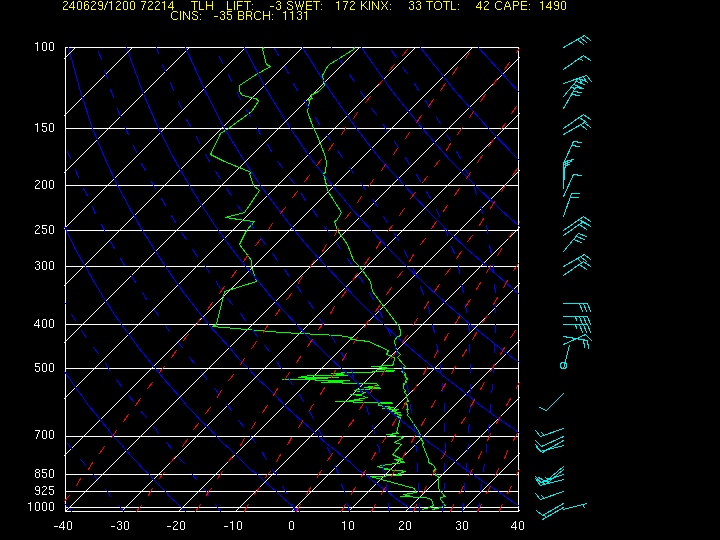This screenshot has height=540, width=720.
Task: Click the positive 20 temperature axis label
Action: click(x=405, y=526)
